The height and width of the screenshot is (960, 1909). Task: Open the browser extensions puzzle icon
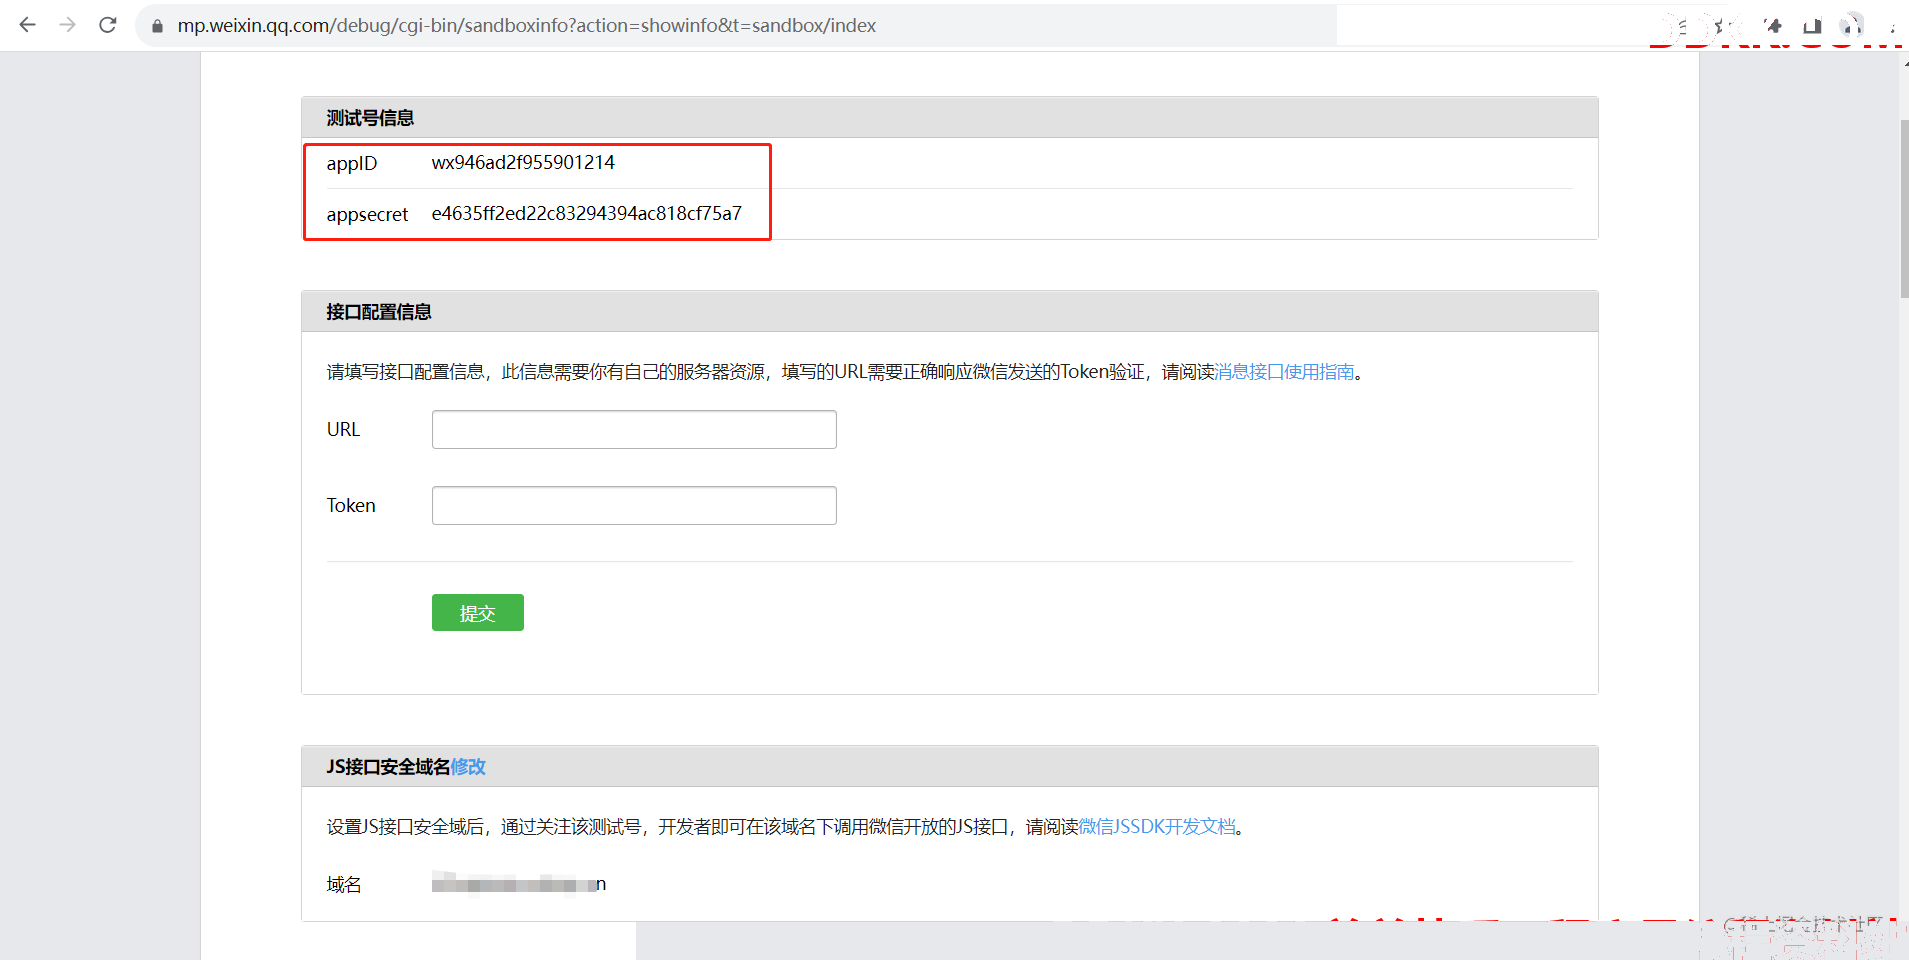point(1773,26)
